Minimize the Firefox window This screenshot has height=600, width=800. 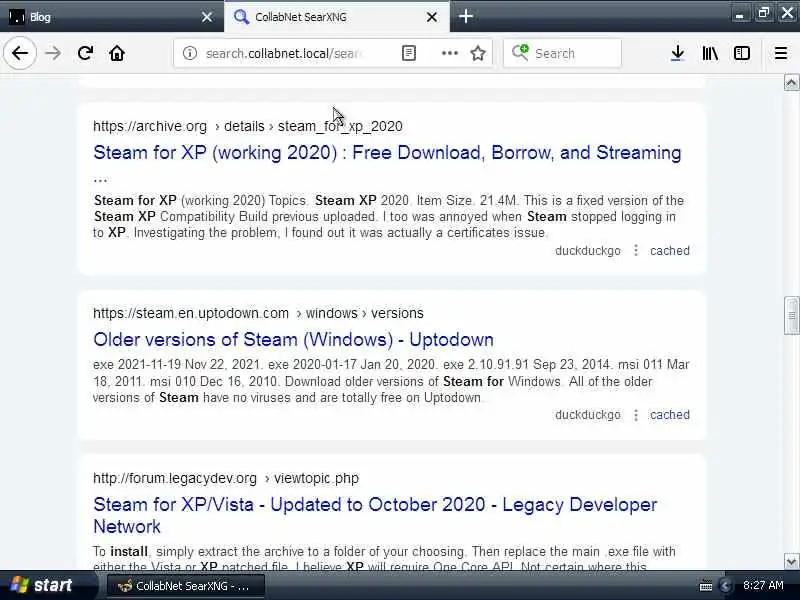coord(739,14)
